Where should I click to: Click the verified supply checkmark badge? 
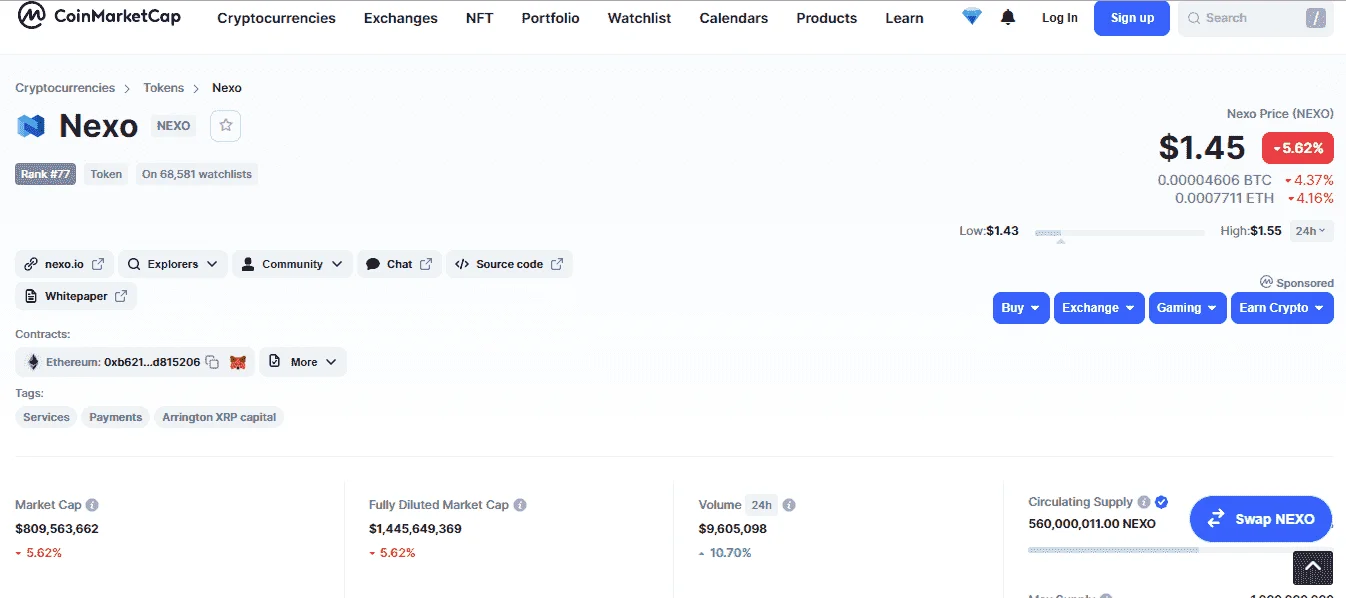(1161, 502)
